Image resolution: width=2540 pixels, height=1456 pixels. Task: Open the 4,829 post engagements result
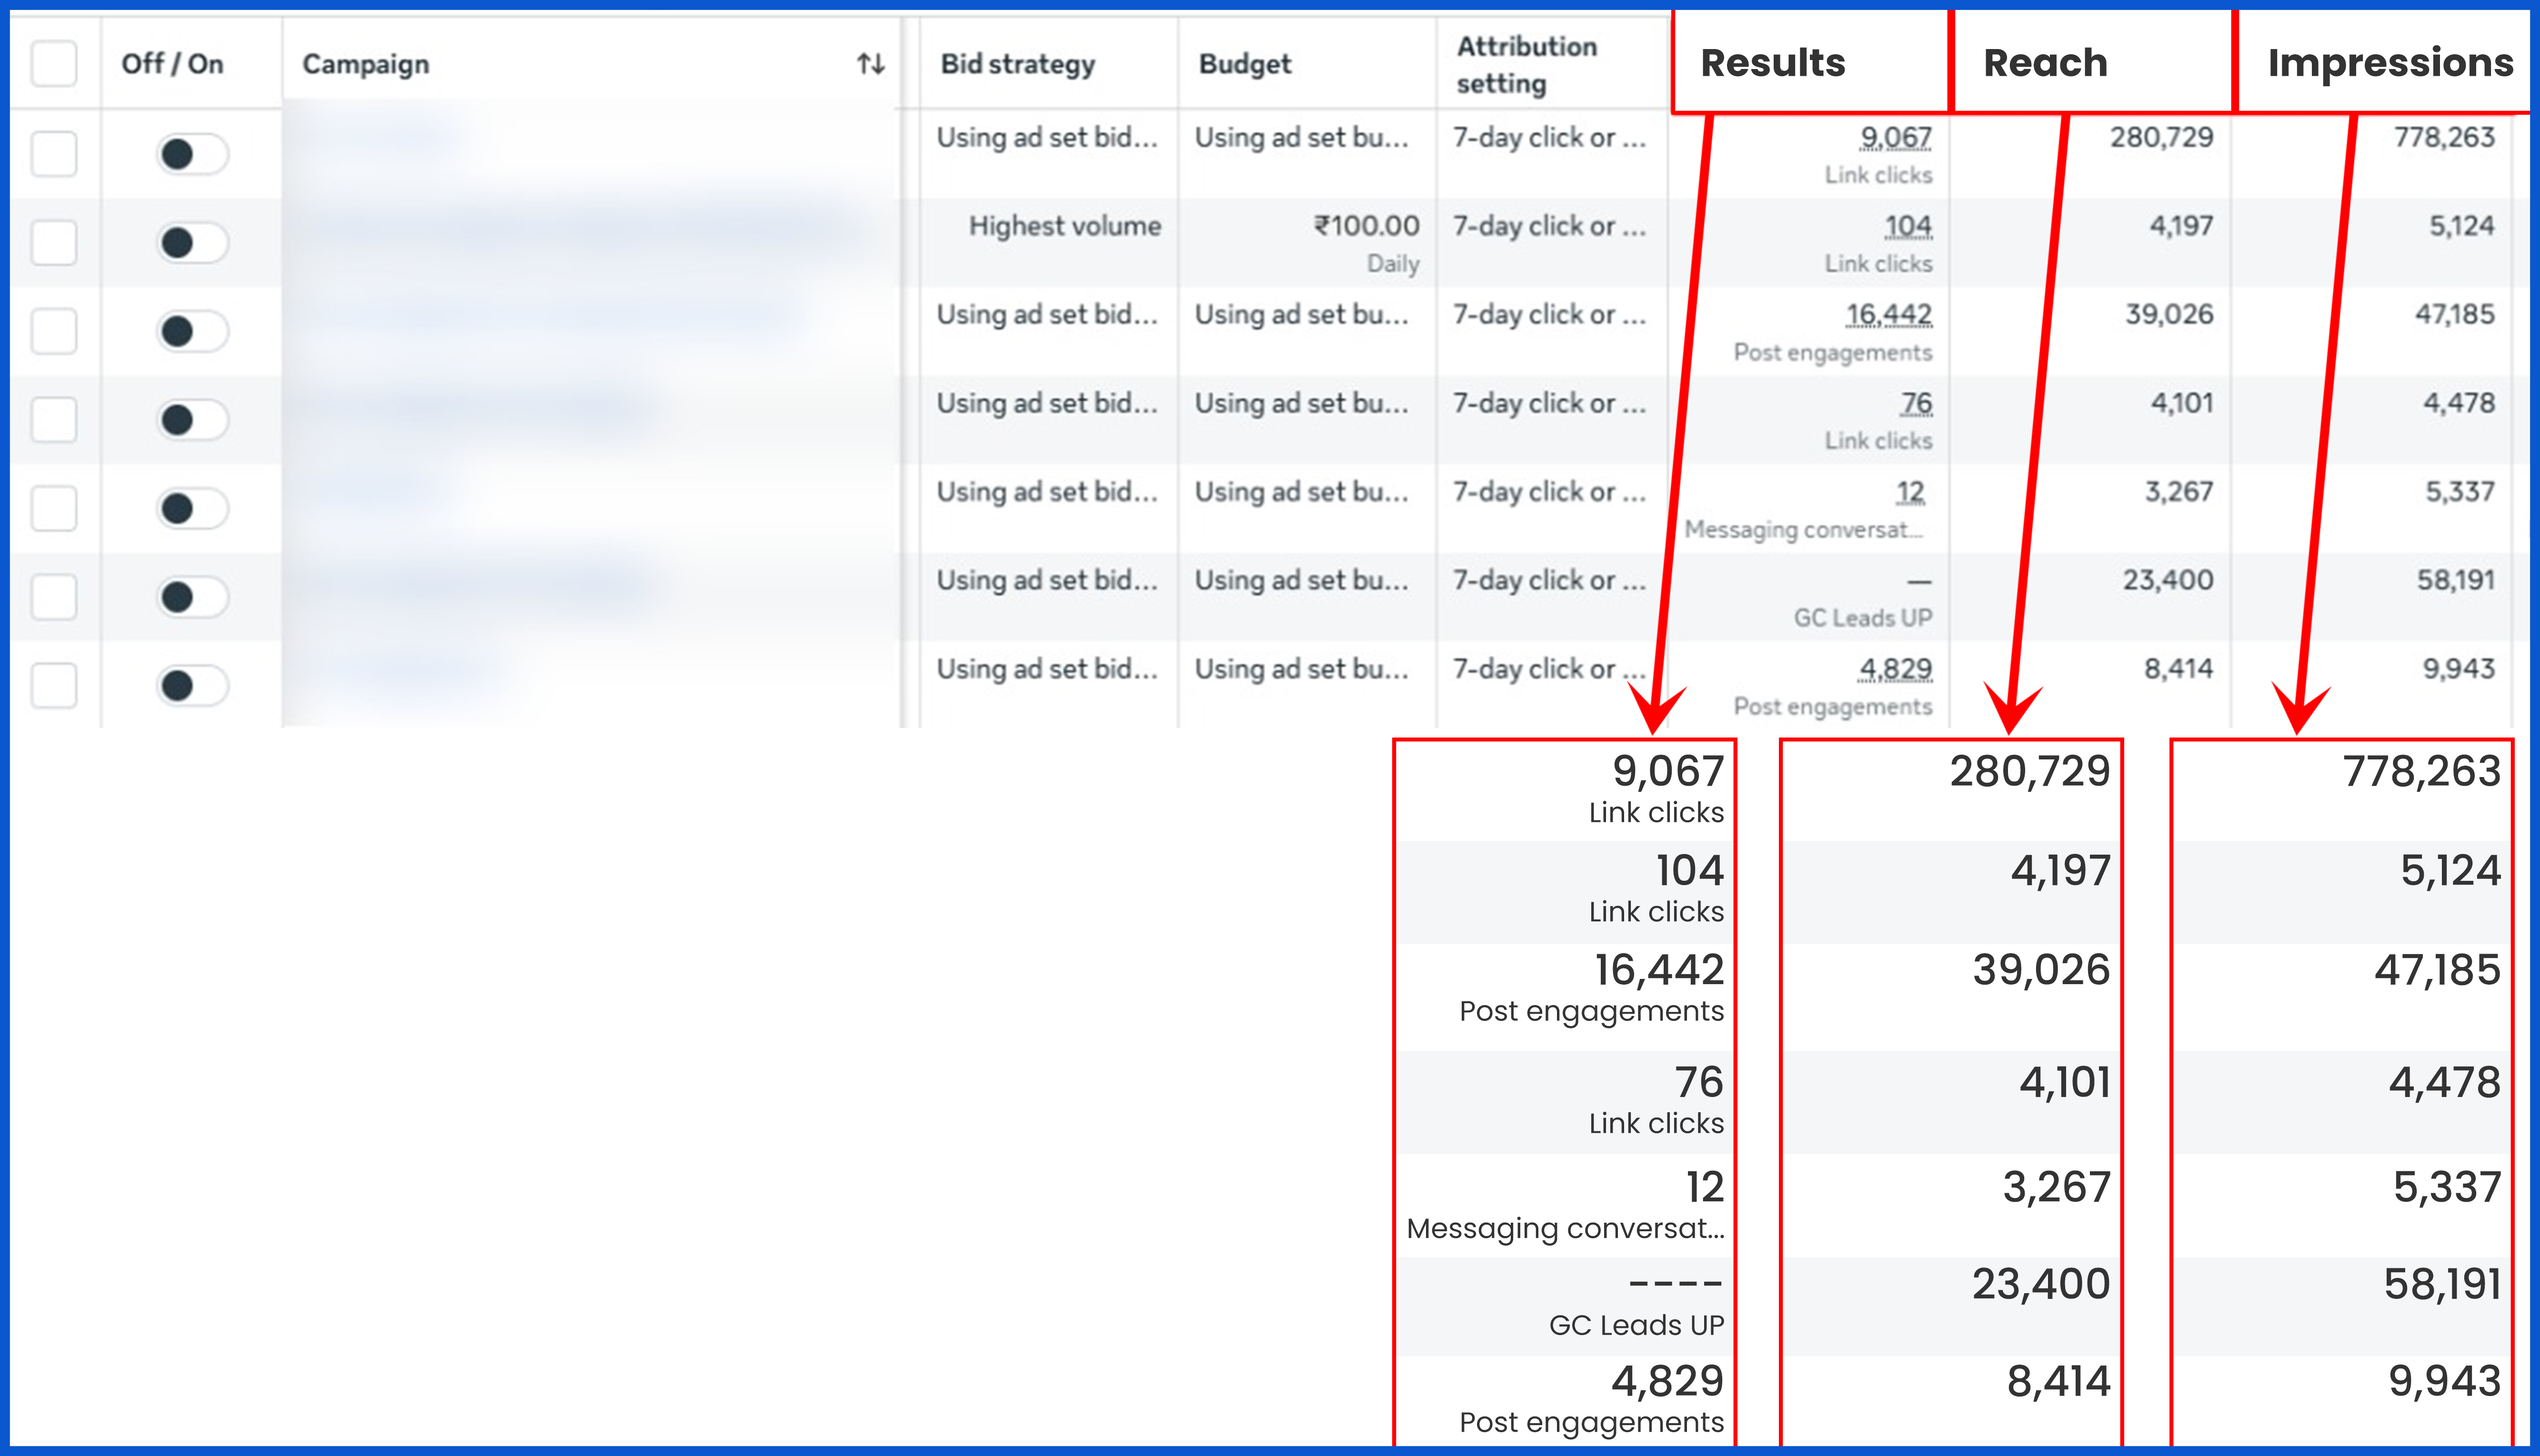point(1895,668)
